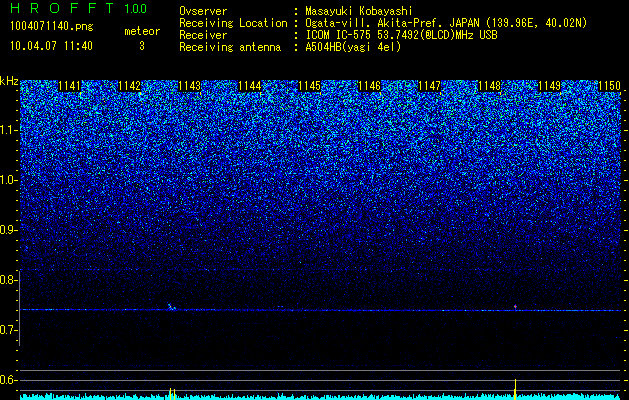The width and height of the screenshot is (629, 400).
Task: Click the 1146 time marker
Action: click(369, 86)
